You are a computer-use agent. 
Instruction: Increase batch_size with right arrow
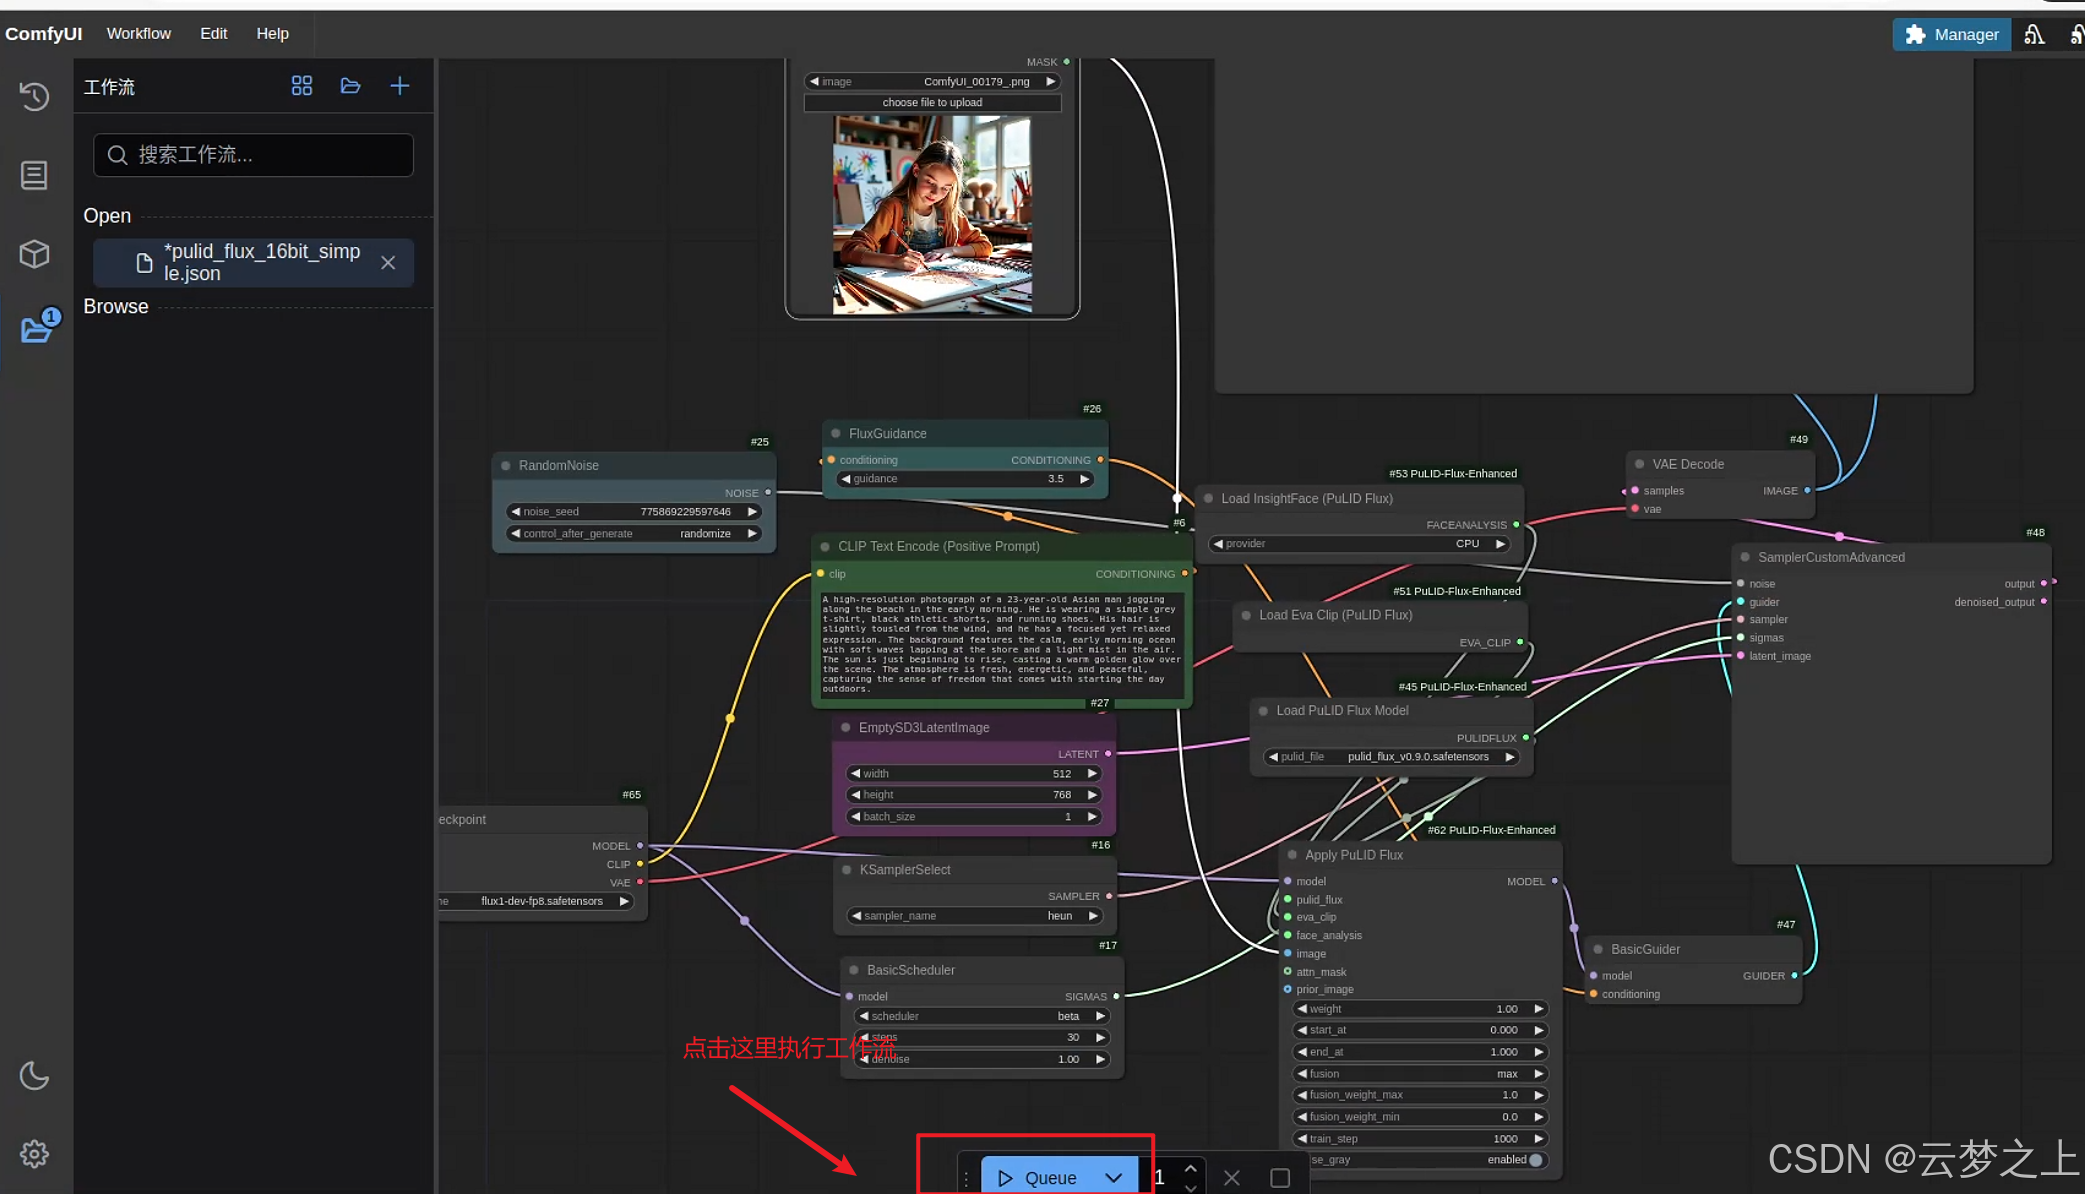click(x=1092, y=817)
